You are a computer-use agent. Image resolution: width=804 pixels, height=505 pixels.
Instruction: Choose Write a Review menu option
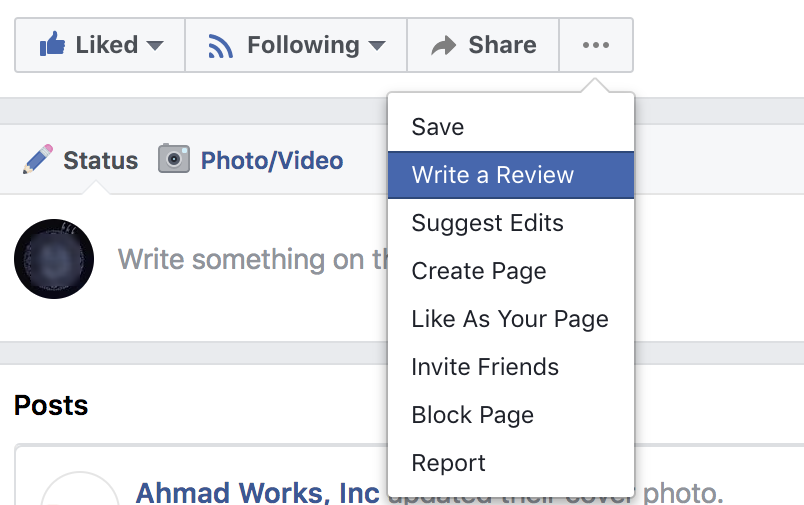click(x=493, y=175)
